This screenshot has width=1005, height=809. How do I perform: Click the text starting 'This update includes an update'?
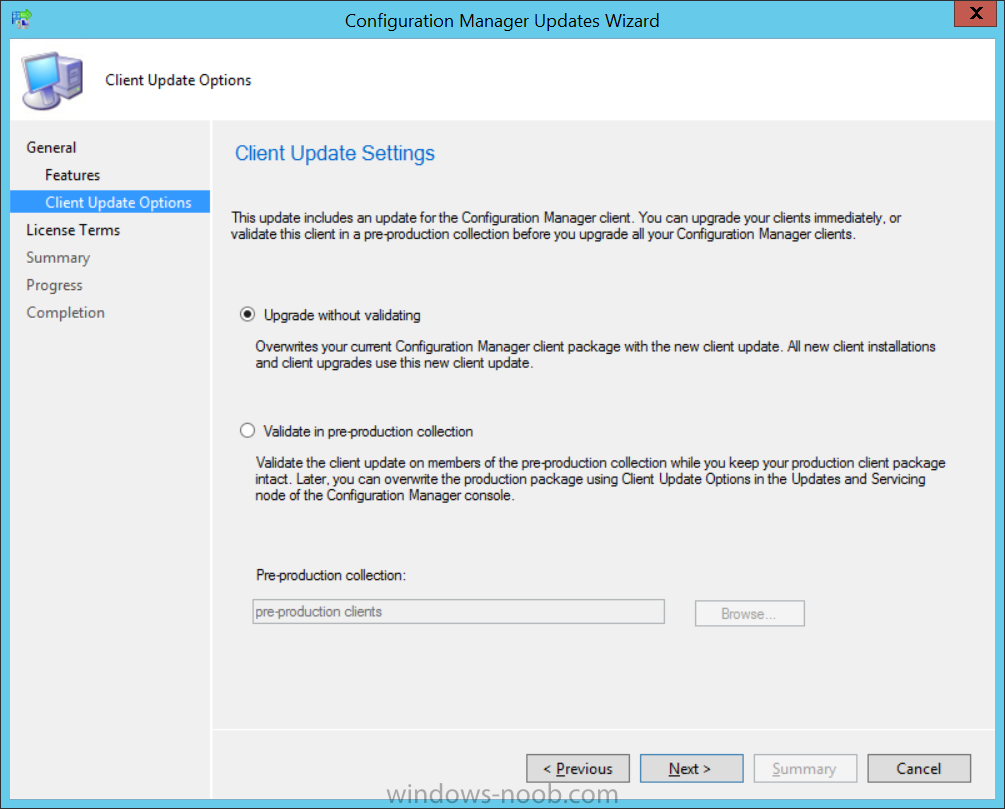[566, 226]
